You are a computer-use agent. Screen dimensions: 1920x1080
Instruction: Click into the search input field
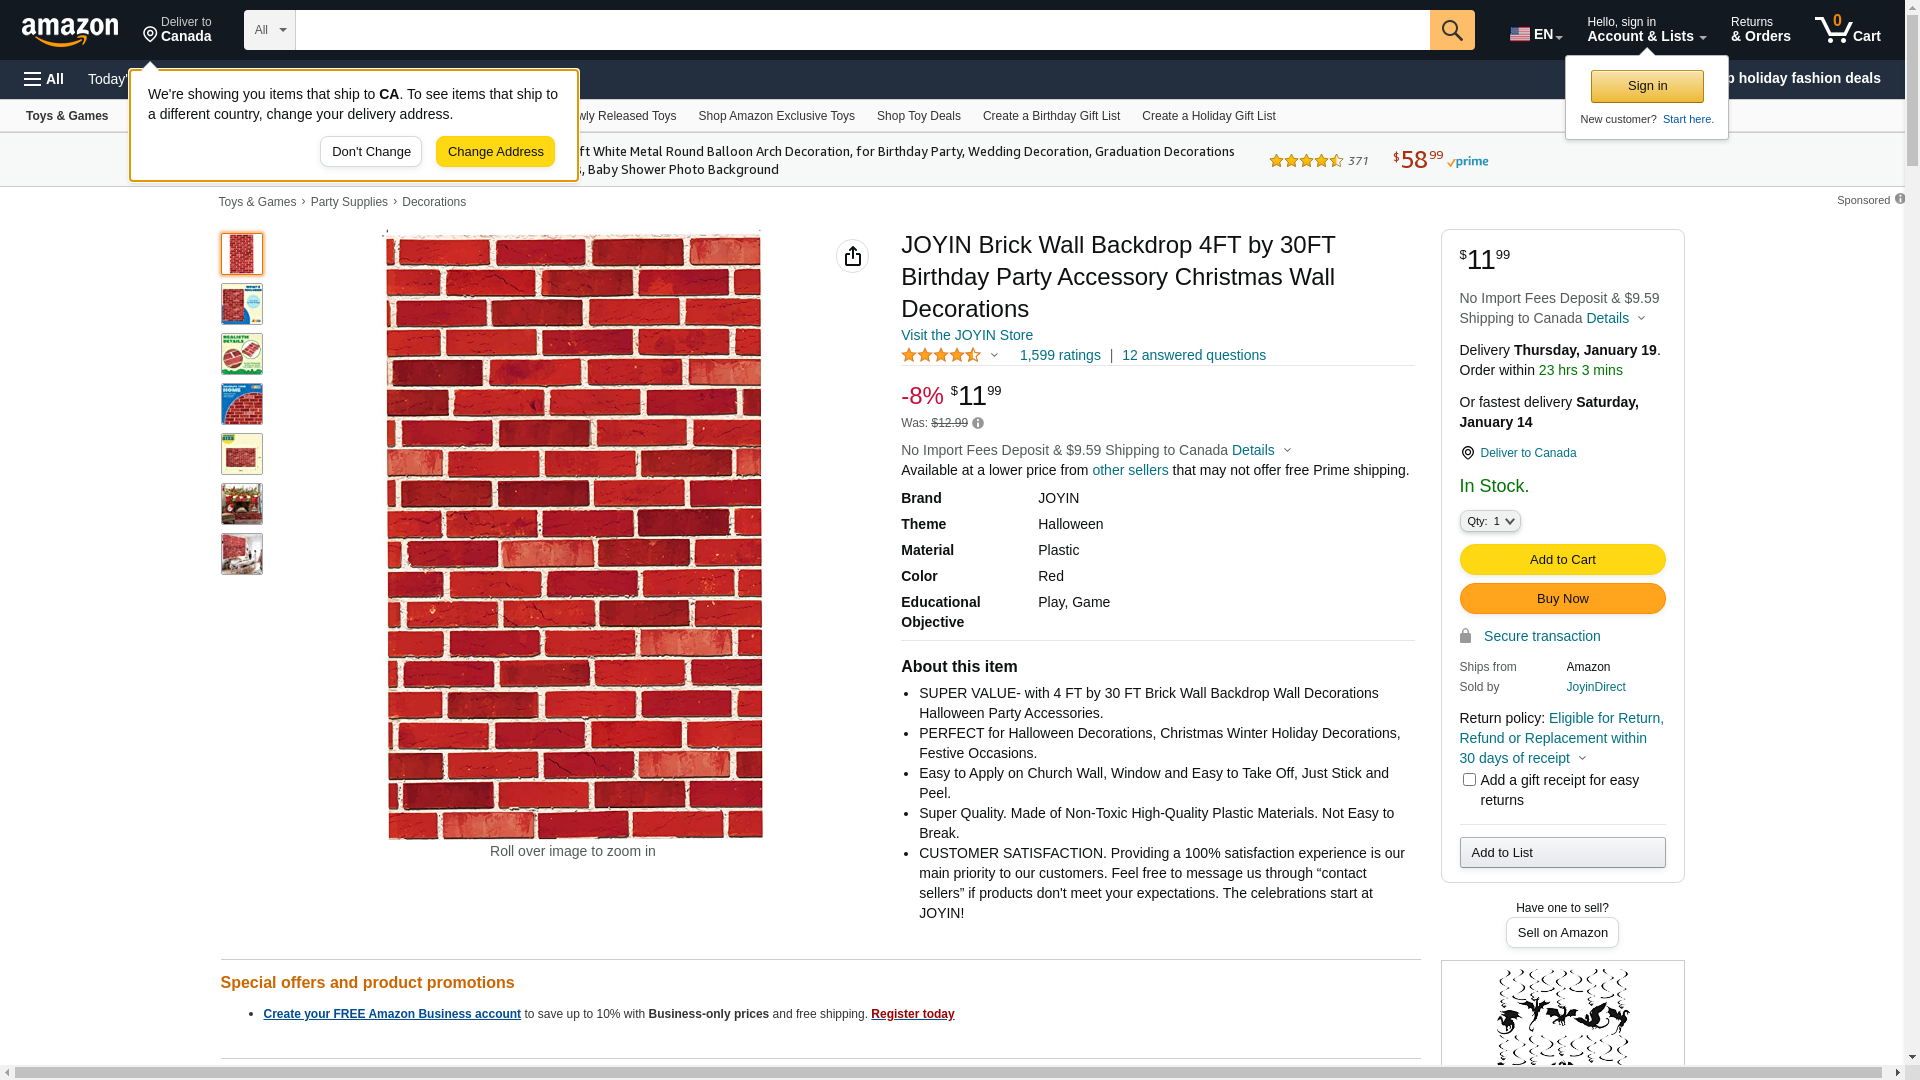tap(860, 30)
